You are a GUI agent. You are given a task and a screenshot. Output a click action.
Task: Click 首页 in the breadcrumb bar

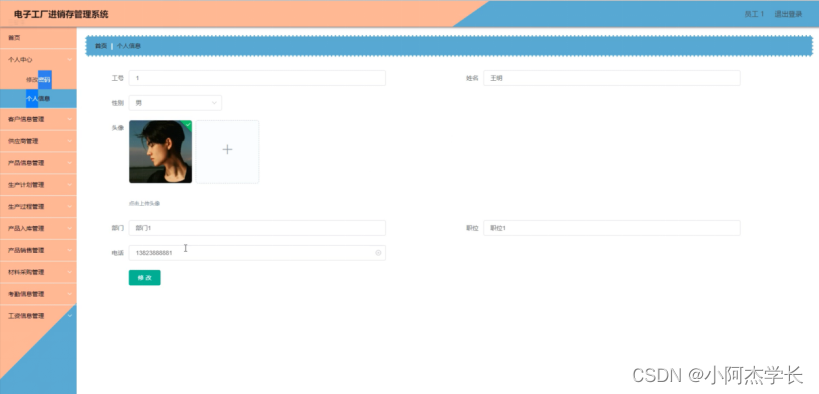(x=101, y=46)
